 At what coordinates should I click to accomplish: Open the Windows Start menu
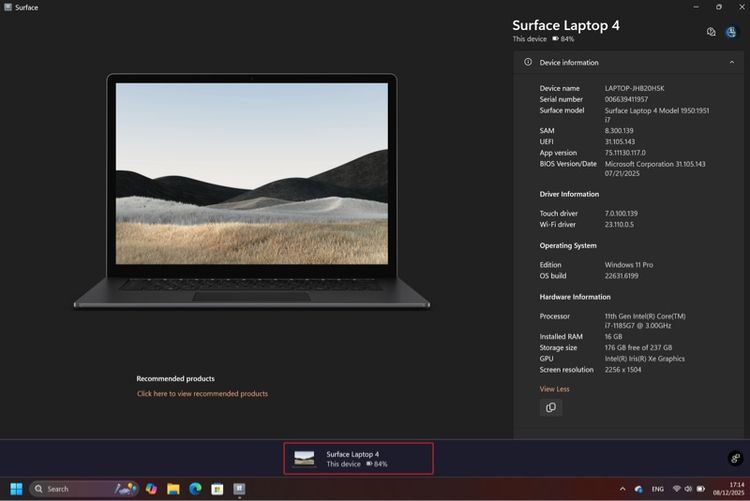(16, 489)
